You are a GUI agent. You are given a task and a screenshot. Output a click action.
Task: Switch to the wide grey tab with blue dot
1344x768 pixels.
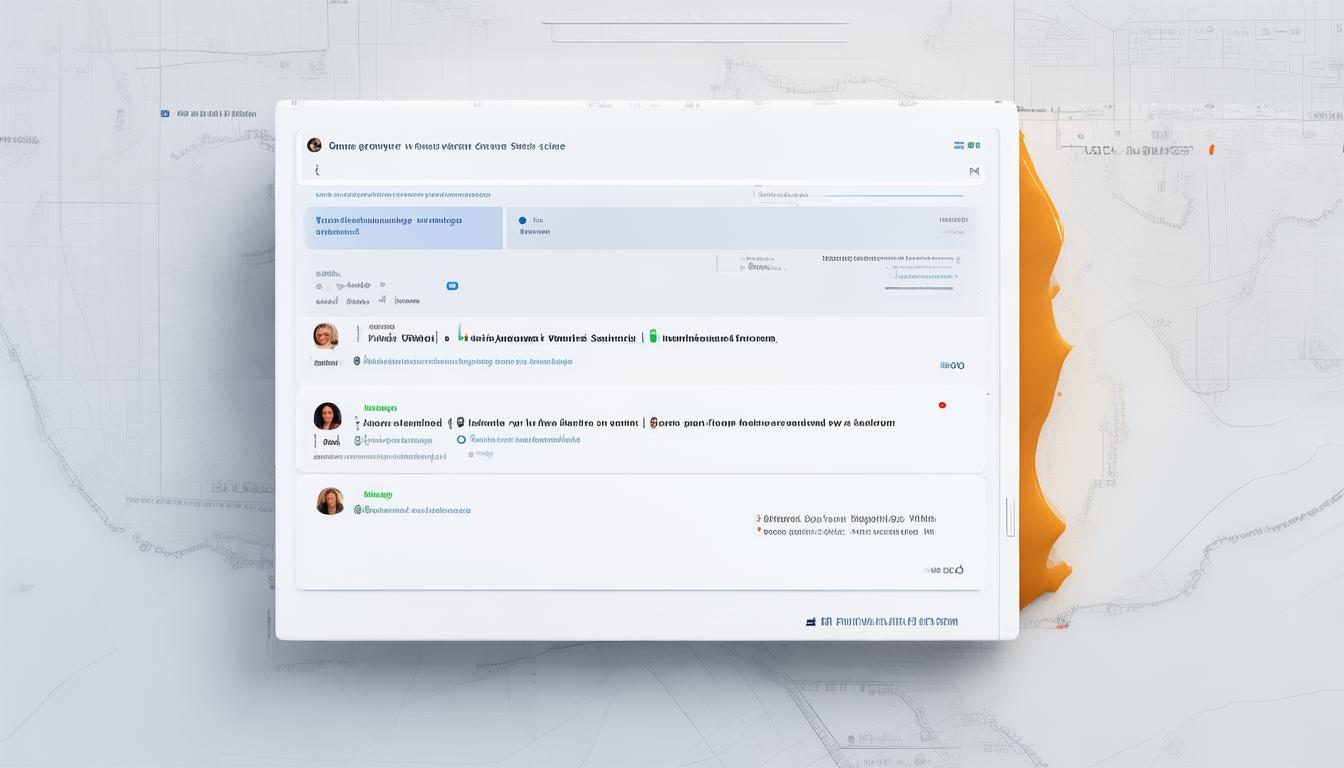[740, 227]
